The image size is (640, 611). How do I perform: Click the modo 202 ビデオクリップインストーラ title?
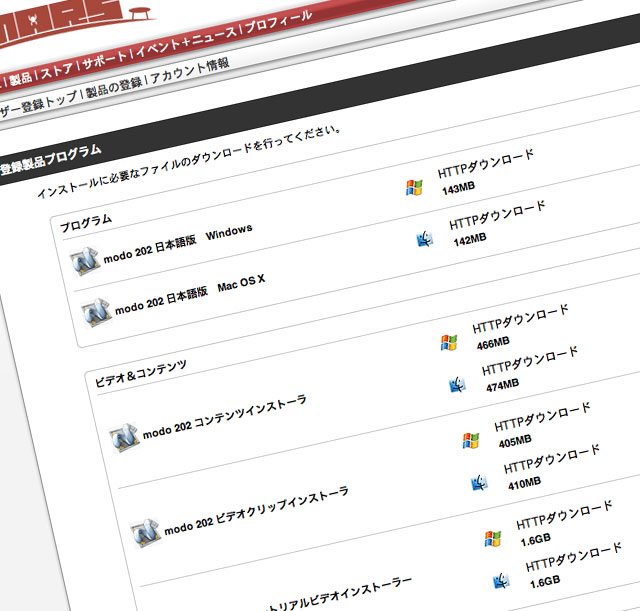pos(256,511)
